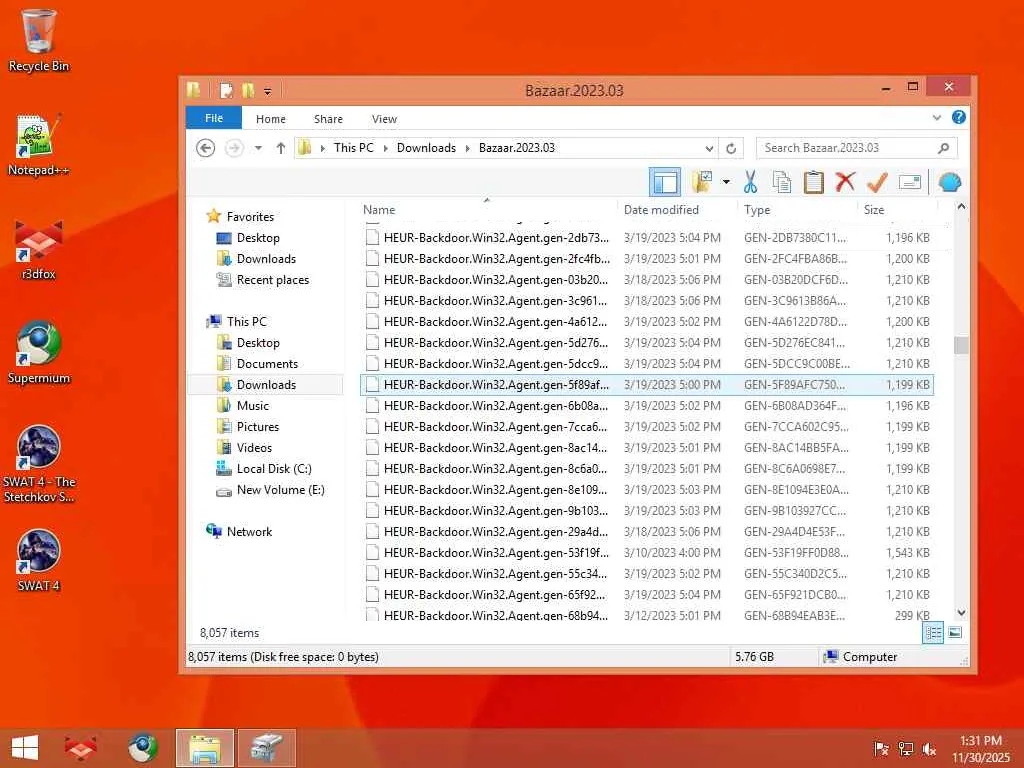Open r3dfox from the taskbar
Screen dimensions: 1024x768
(x=80, y=748)
